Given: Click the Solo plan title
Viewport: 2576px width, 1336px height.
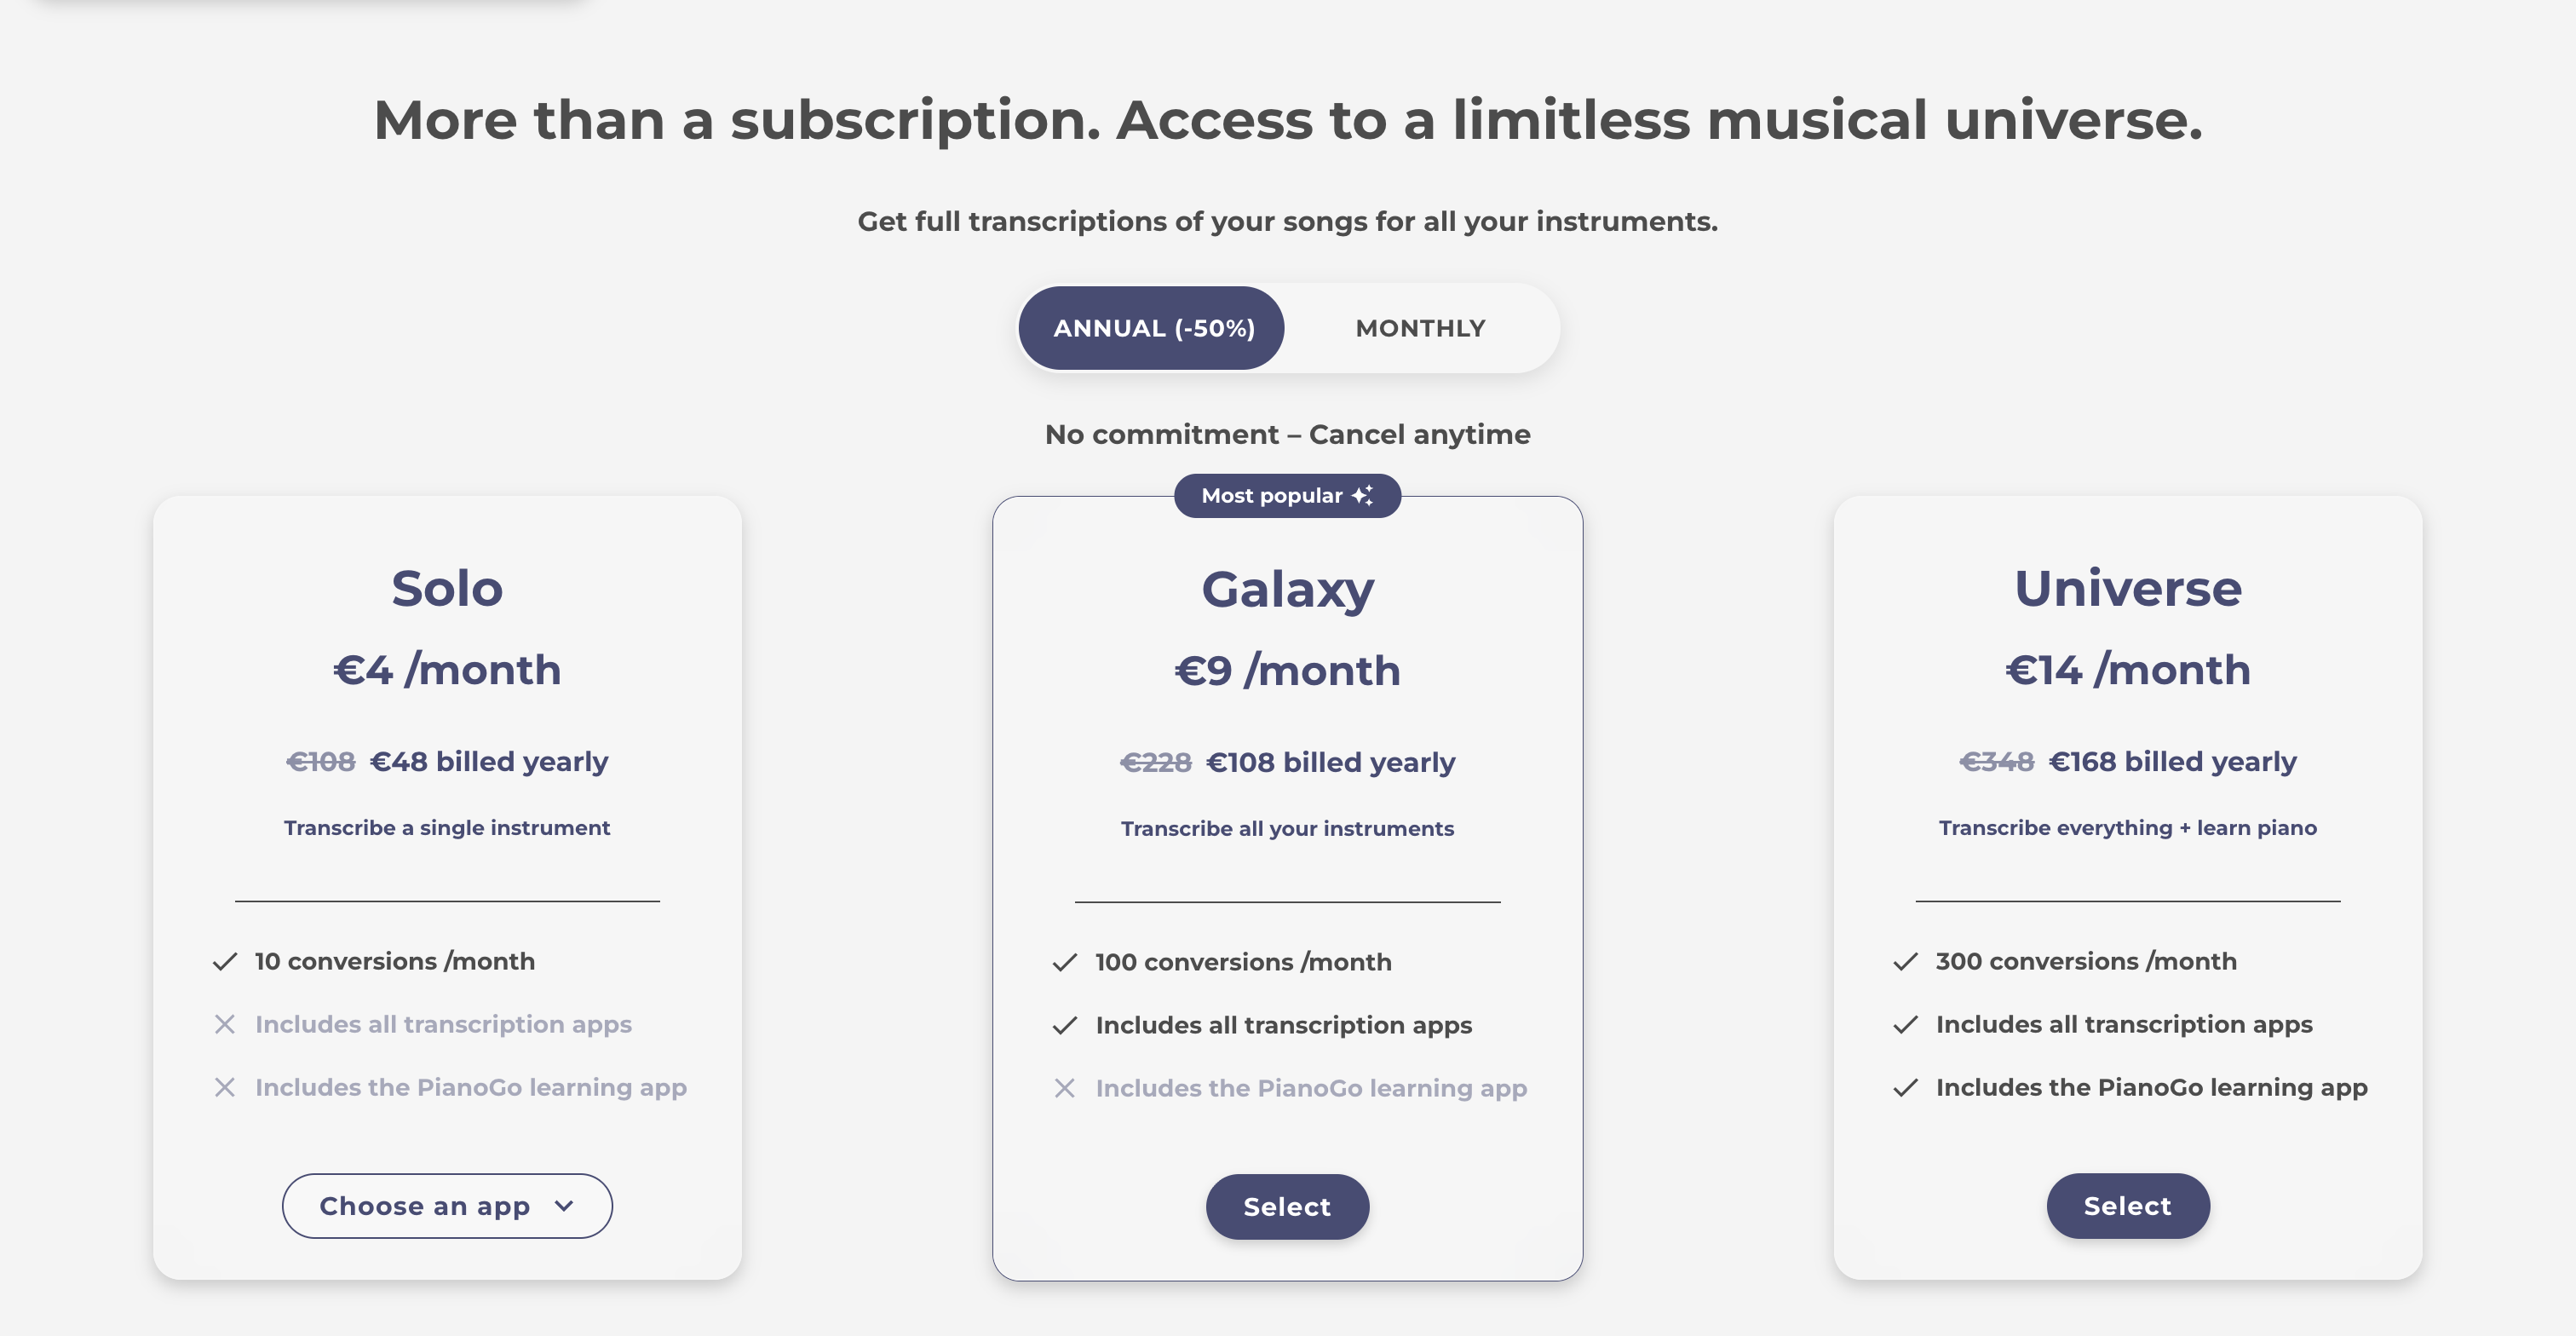Looking at the screenshot, I should coord(447,588).
